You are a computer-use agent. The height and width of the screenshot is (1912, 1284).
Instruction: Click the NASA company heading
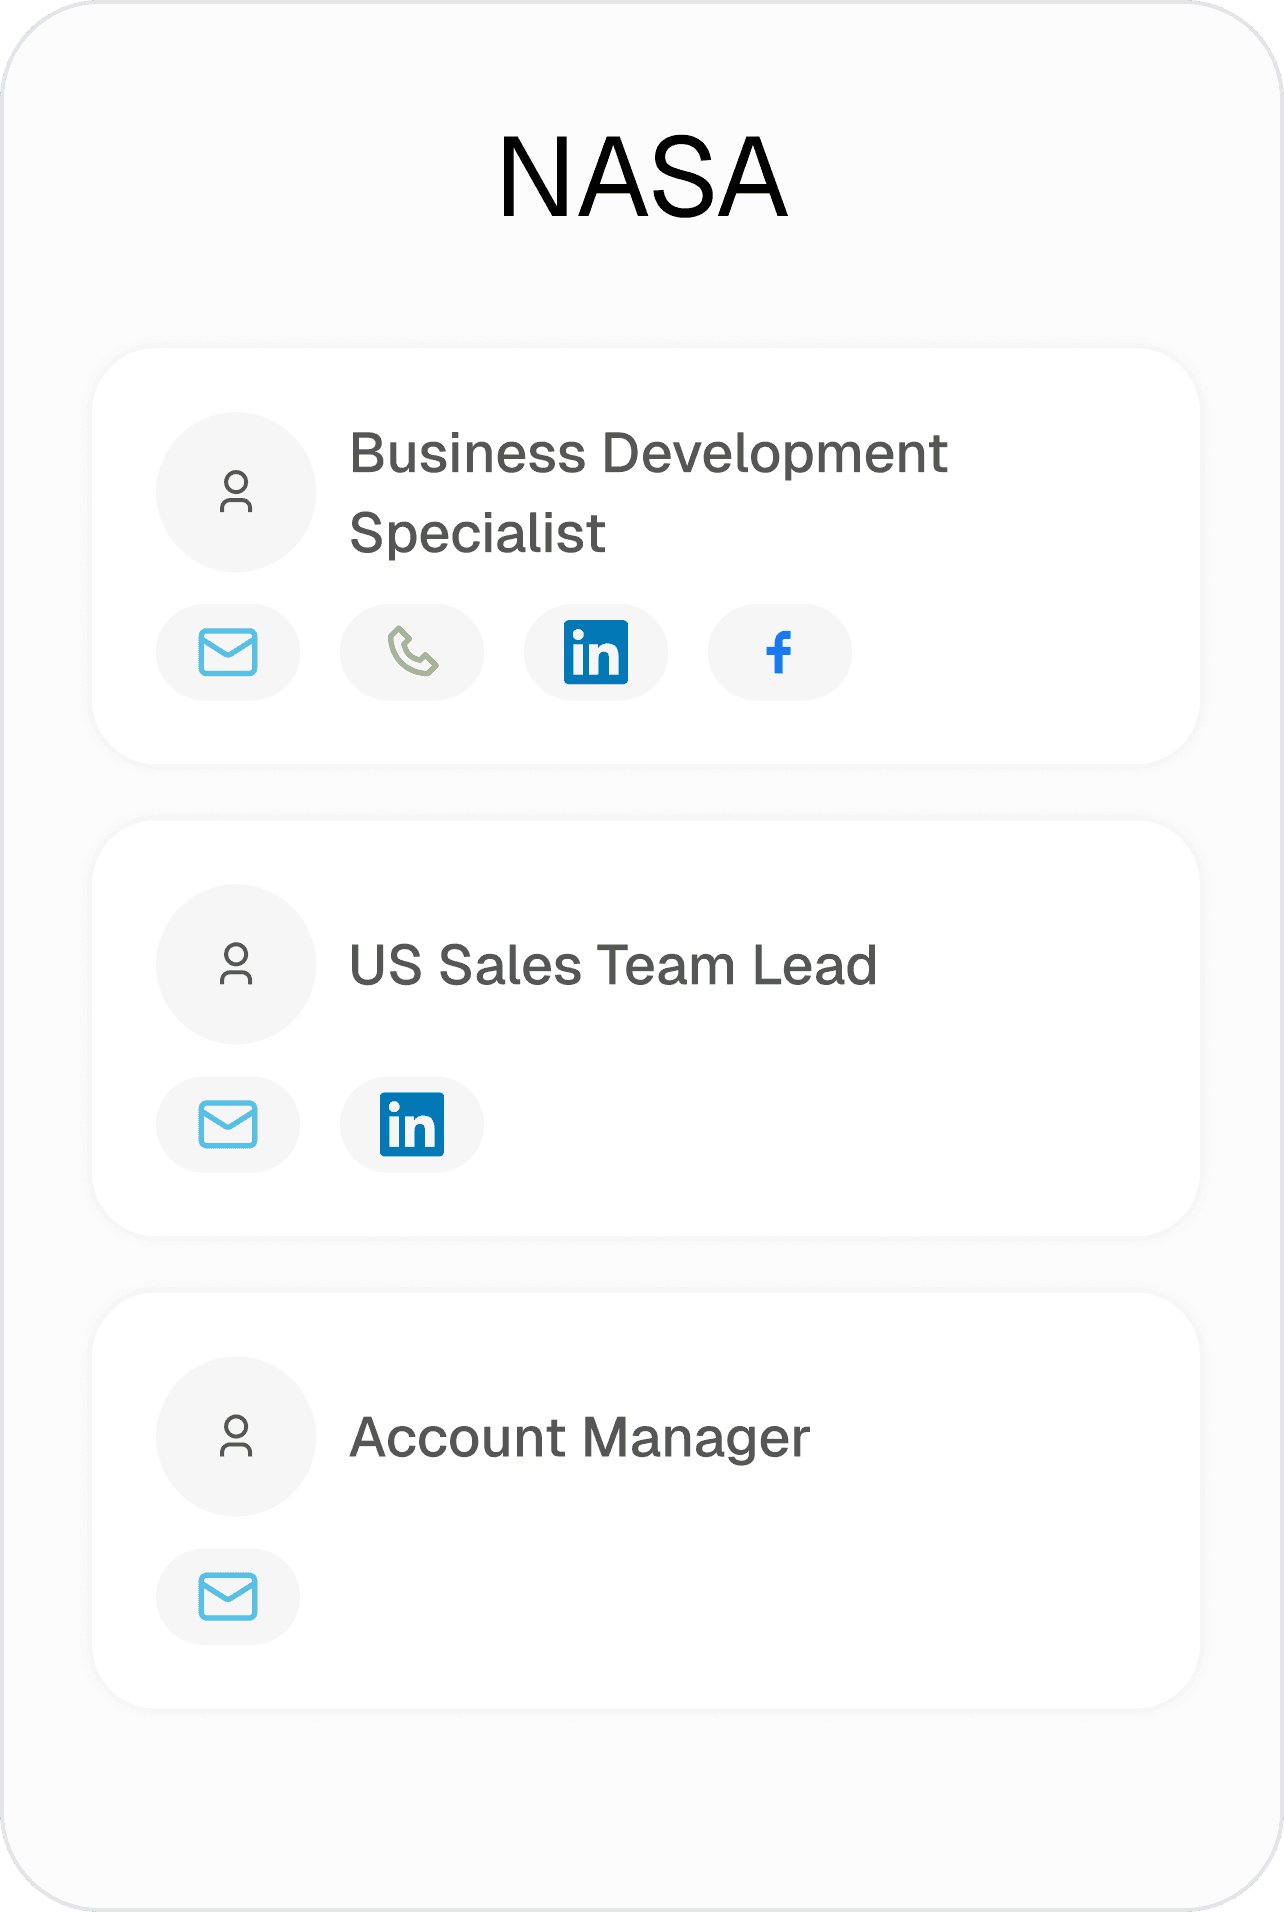[x=643, y=178]
